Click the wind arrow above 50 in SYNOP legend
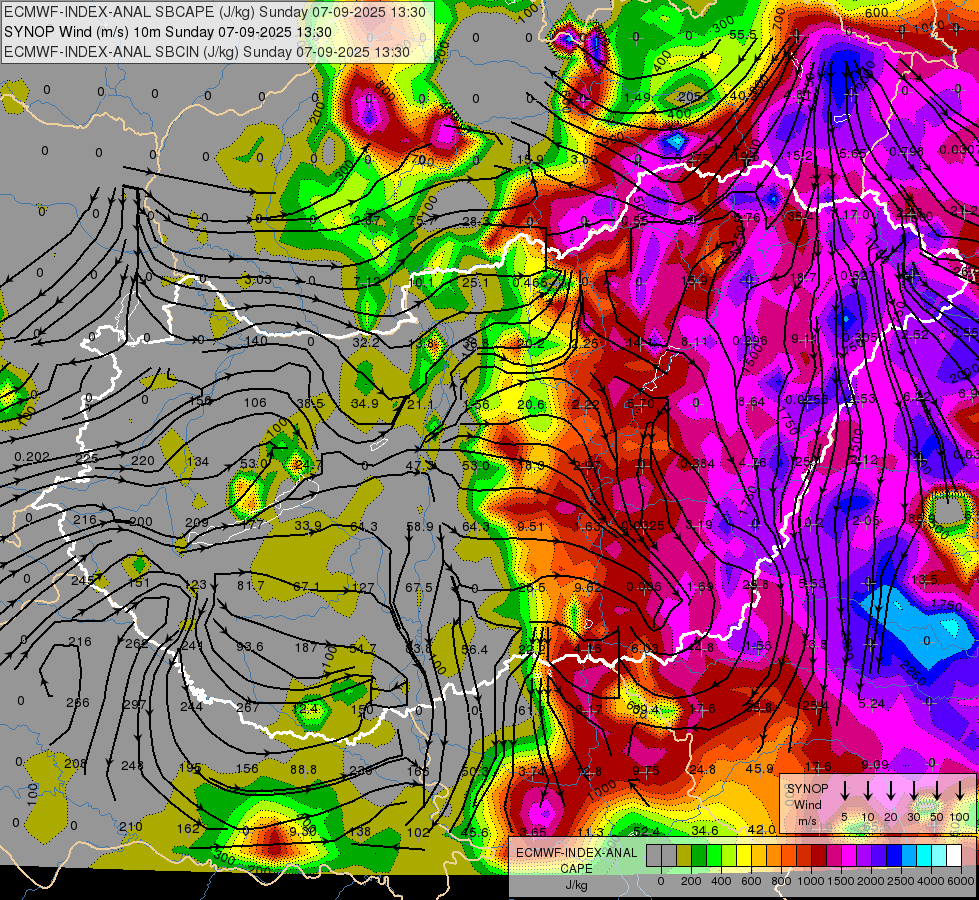Viewport: 979px width, 900px height. point(937,792)
